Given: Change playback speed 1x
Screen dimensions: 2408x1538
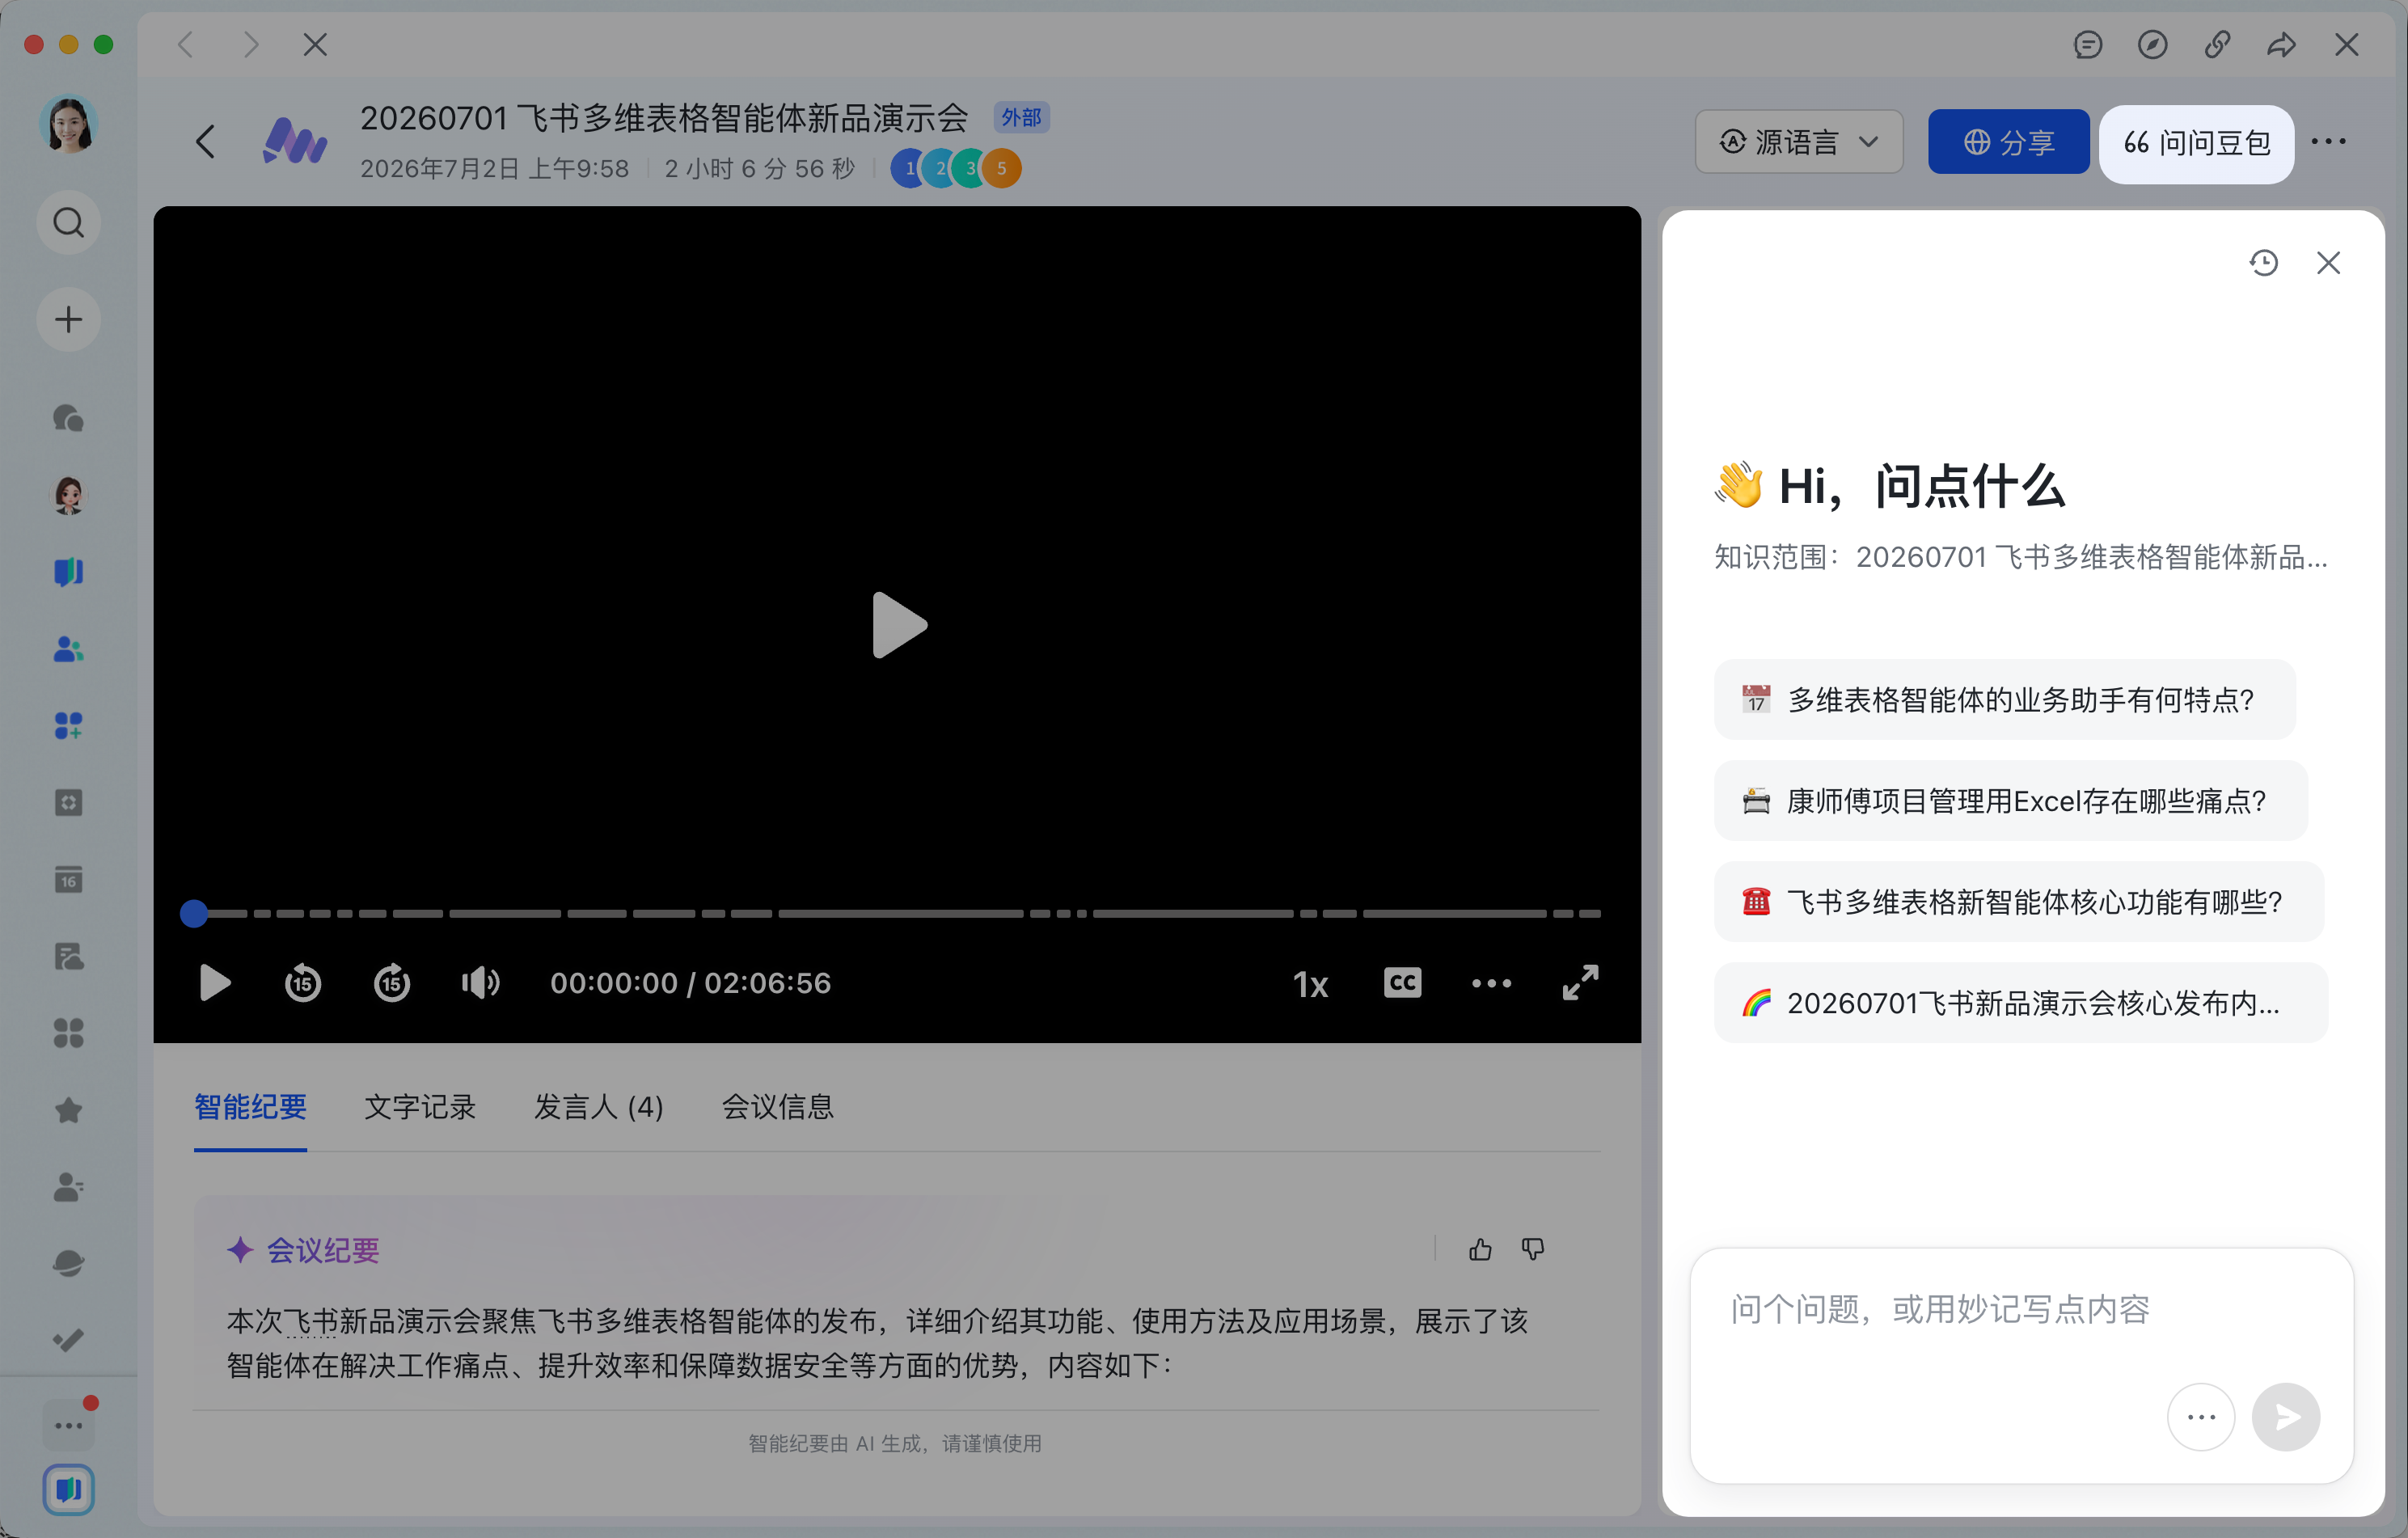Looking at the screenshot, I should [x=1310, y=985].
